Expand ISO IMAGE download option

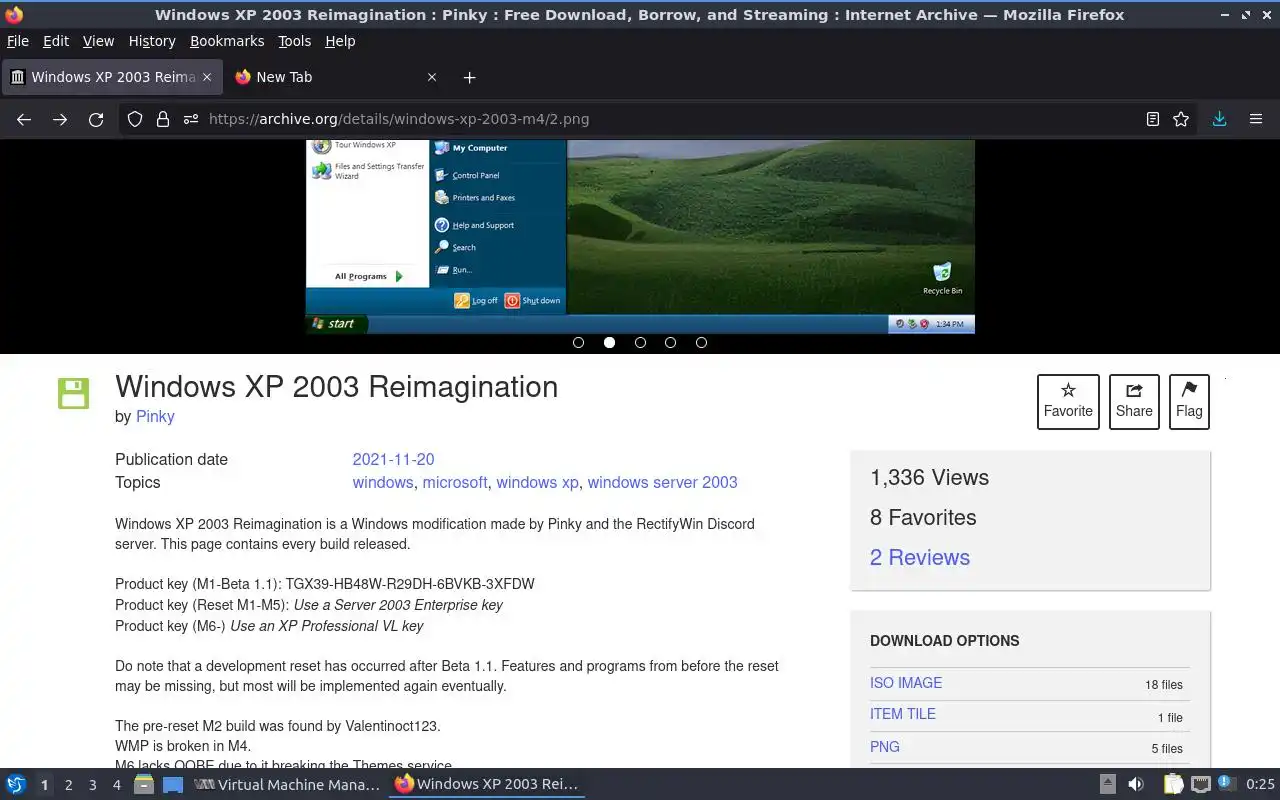tap(906, 683)
